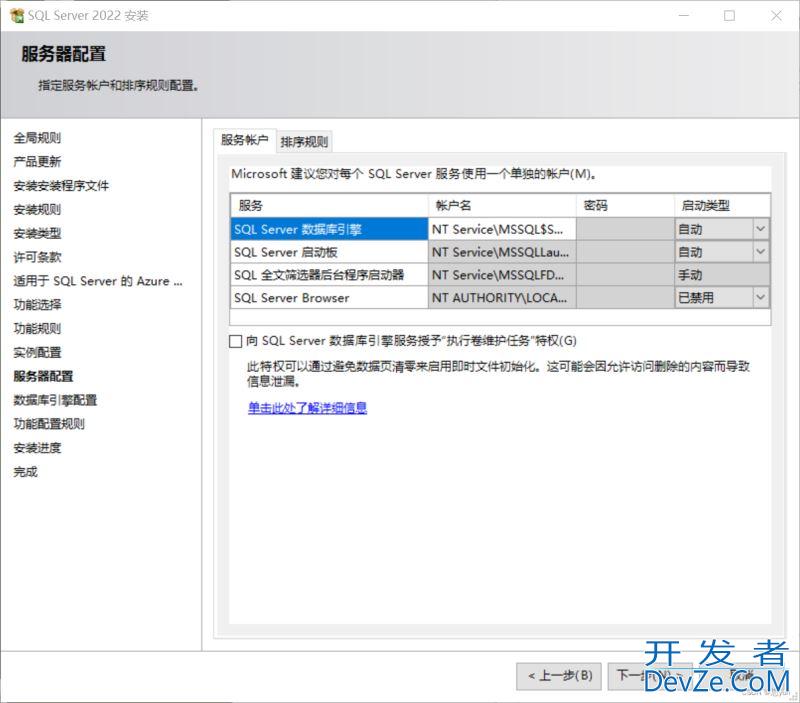Select 服务器配置 step in sidebar
Viewport: 800px width, 703px height.
pos(43,376)
